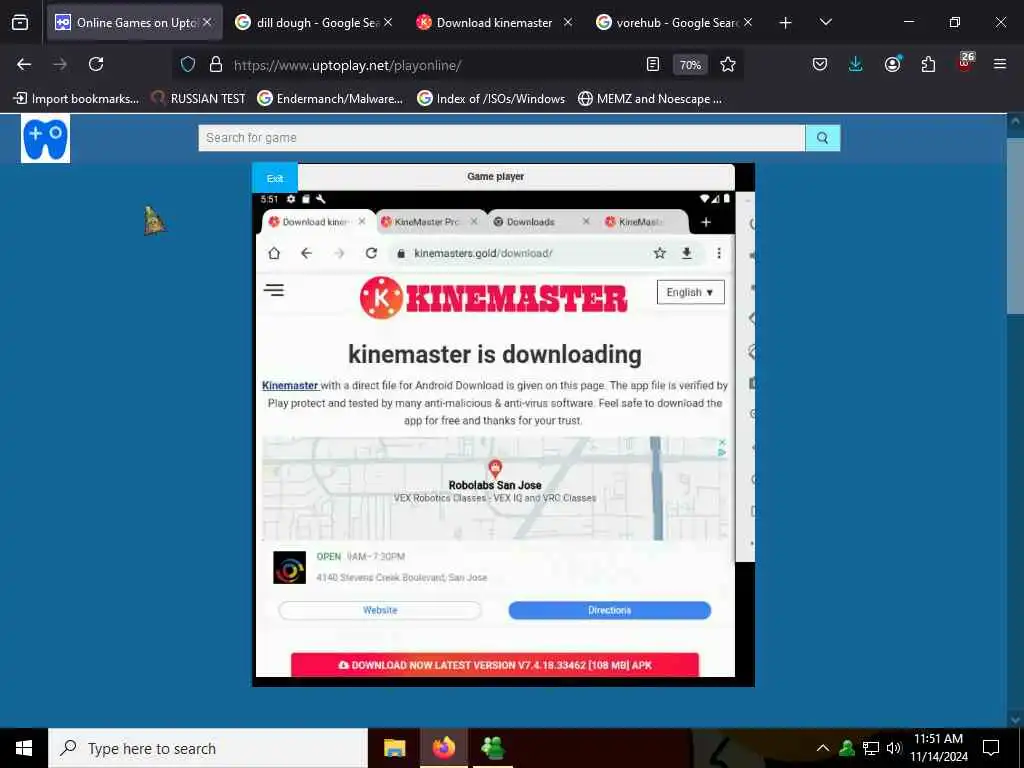Switch to the vorehub Google Search tab

(674, 23)
